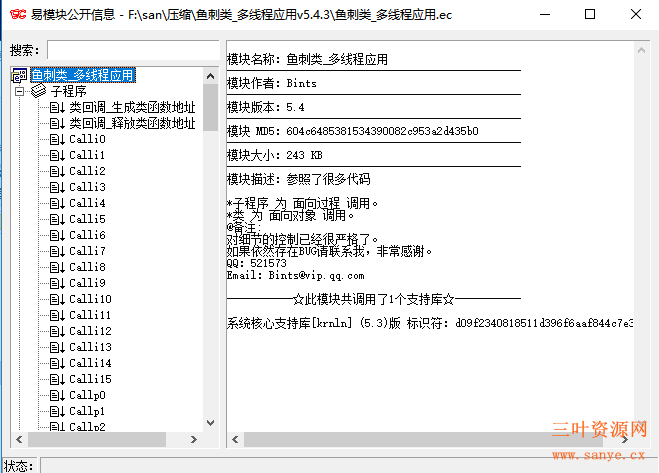Click the subroutine icon next to Calli12
The height and width of the screenshot is (473, 659).
point(57,331)
